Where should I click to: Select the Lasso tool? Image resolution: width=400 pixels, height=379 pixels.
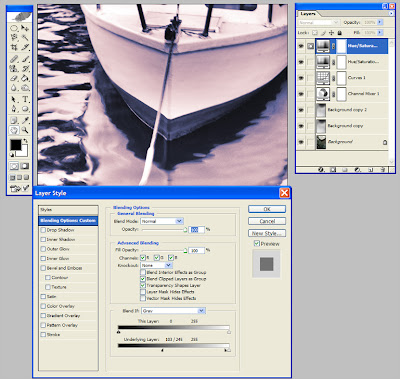(14, 38)
